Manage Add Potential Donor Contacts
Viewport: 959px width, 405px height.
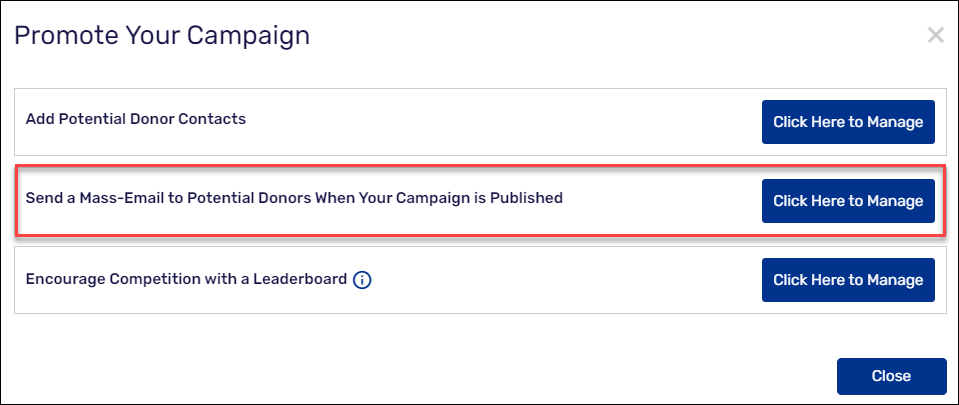pos(848,122)
